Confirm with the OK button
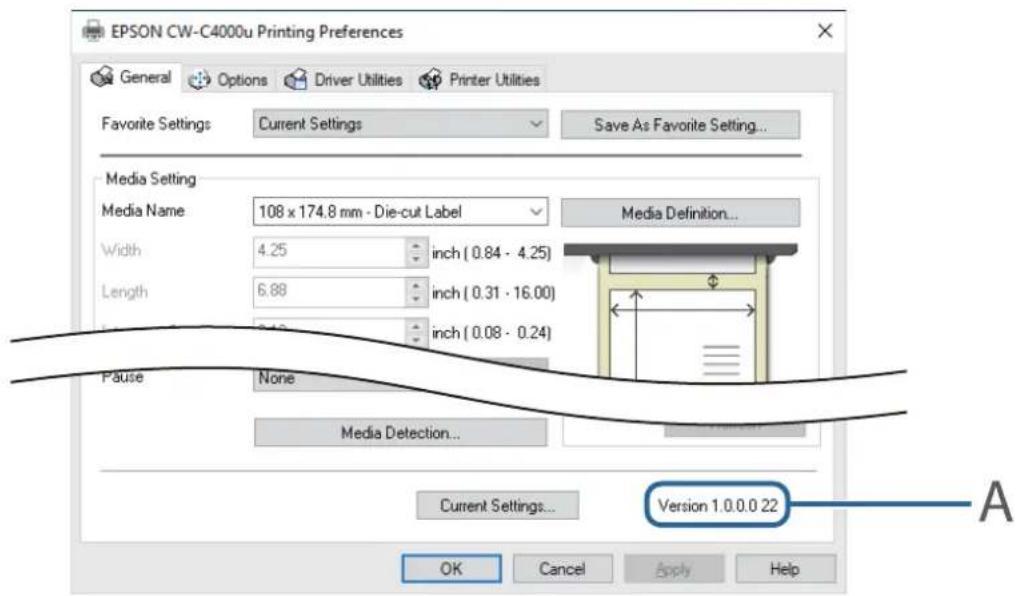The height and width of the screenshot is (596, 1021). click(x=451, y=569)
